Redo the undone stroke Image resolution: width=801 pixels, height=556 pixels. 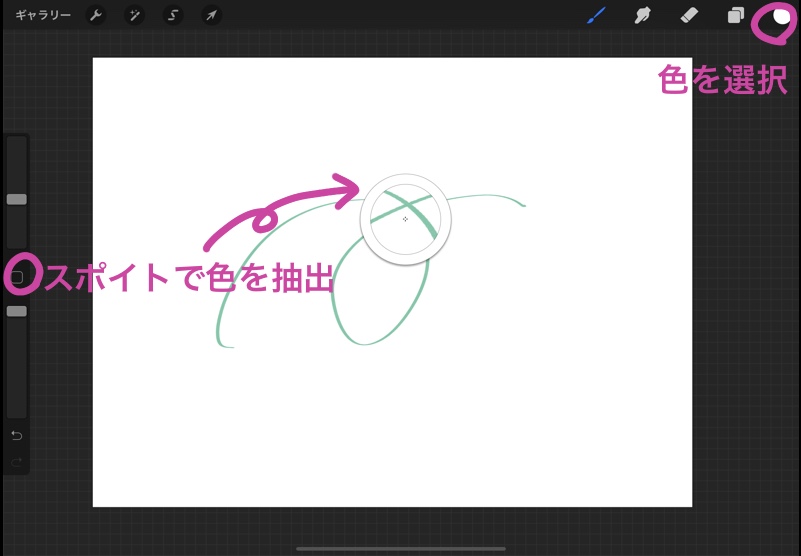point(16,462)
